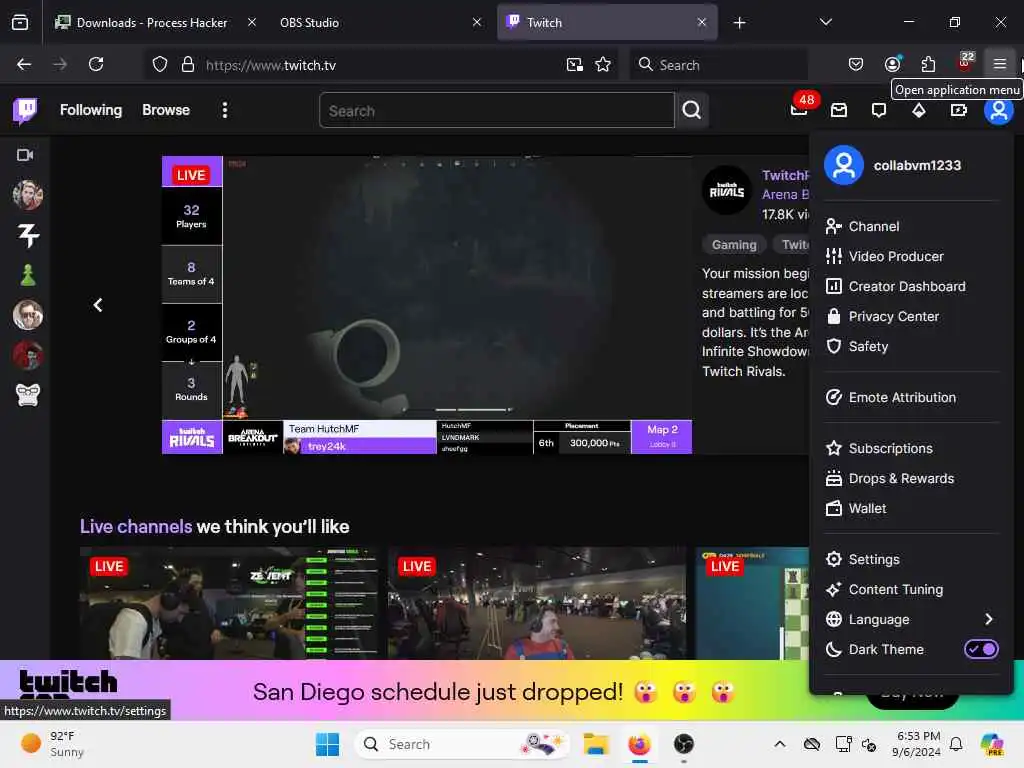The width and height of the screenshot is (1024, 768).
Task: Click the followed channels camera icon in sidebar
Action: 25,155
